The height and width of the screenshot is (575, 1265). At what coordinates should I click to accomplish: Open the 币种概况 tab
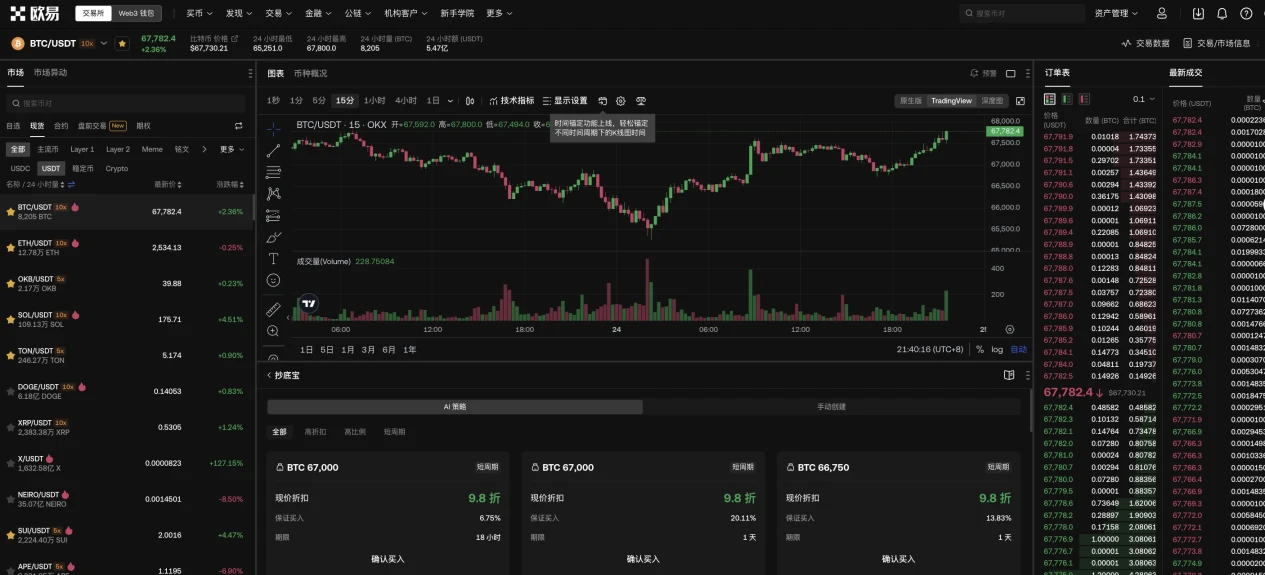coord(310,73)
